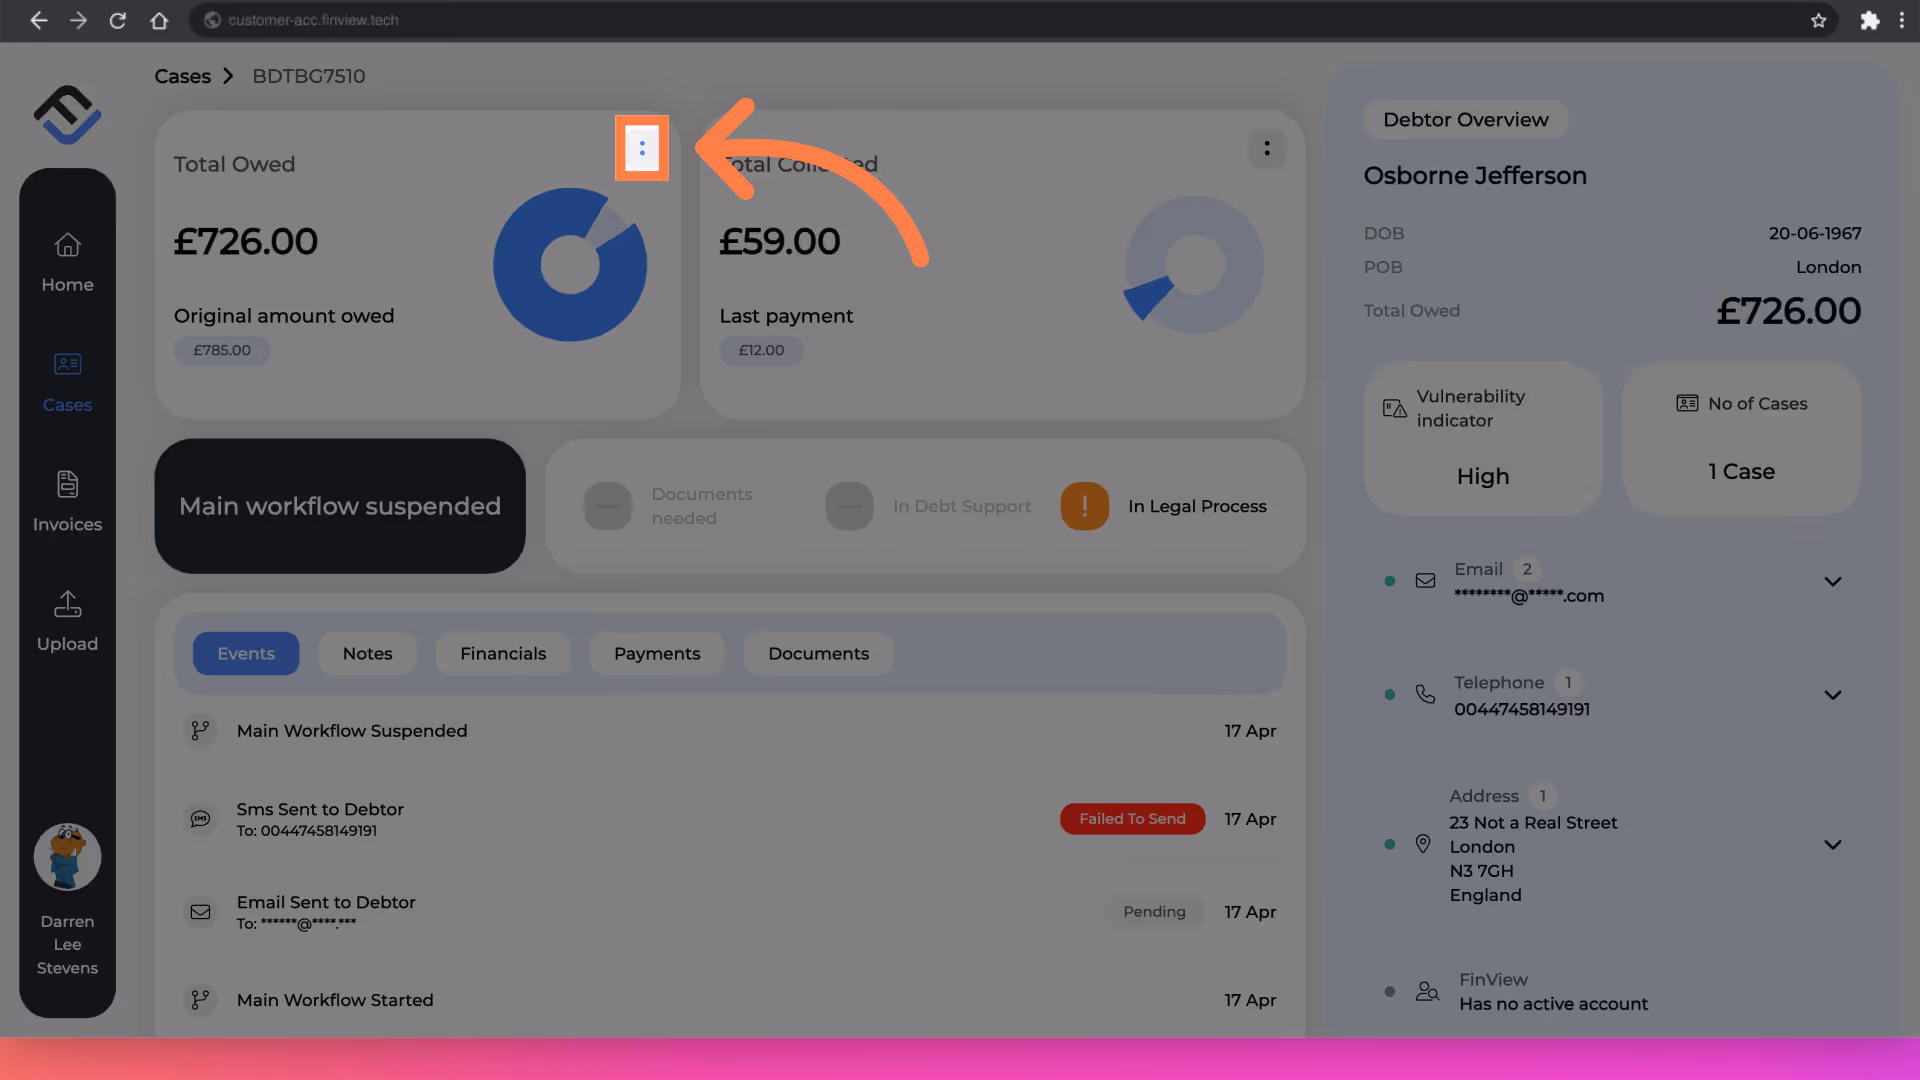The image size is (1920, 1080).
Task: Go back to Cases breadcrumb
Action: pyautogui.click(x=182, y=76)
